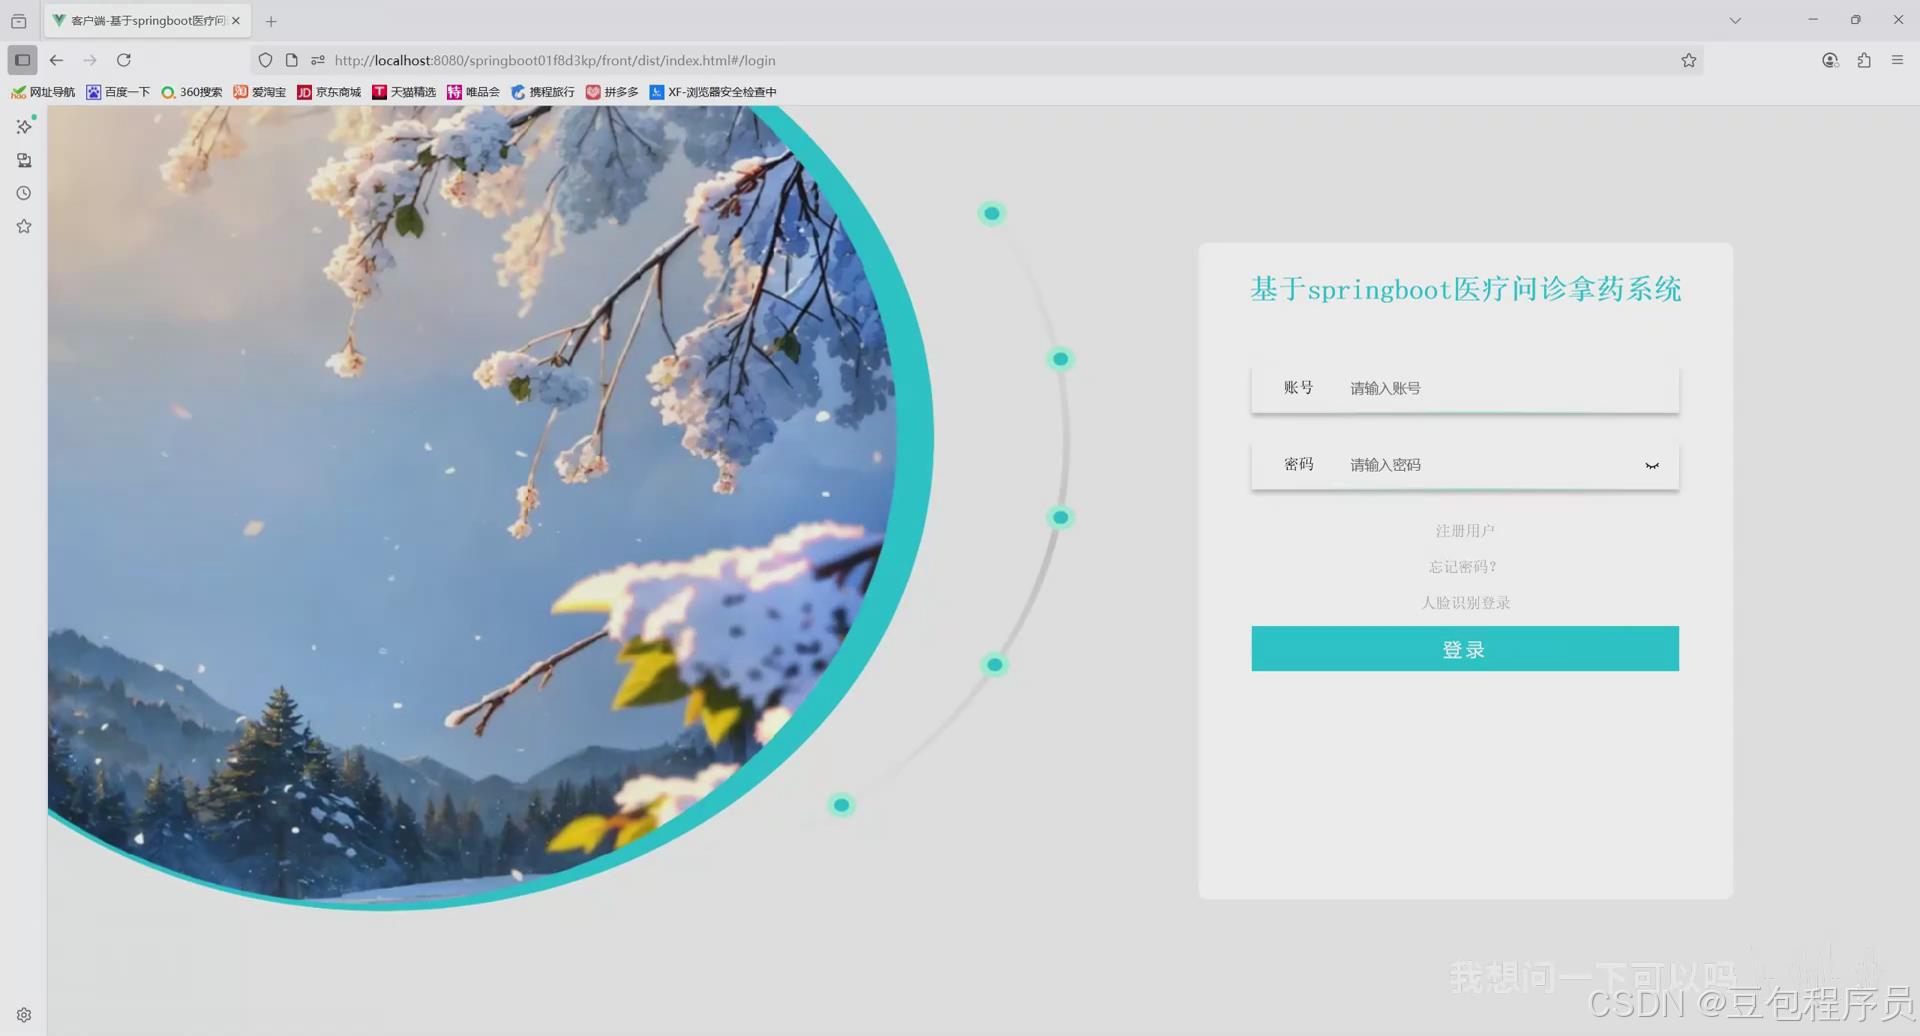This screenshot has height=1036, width=1920.
Task: Open the sidebar toggle icon
Action: pos(22,60)
